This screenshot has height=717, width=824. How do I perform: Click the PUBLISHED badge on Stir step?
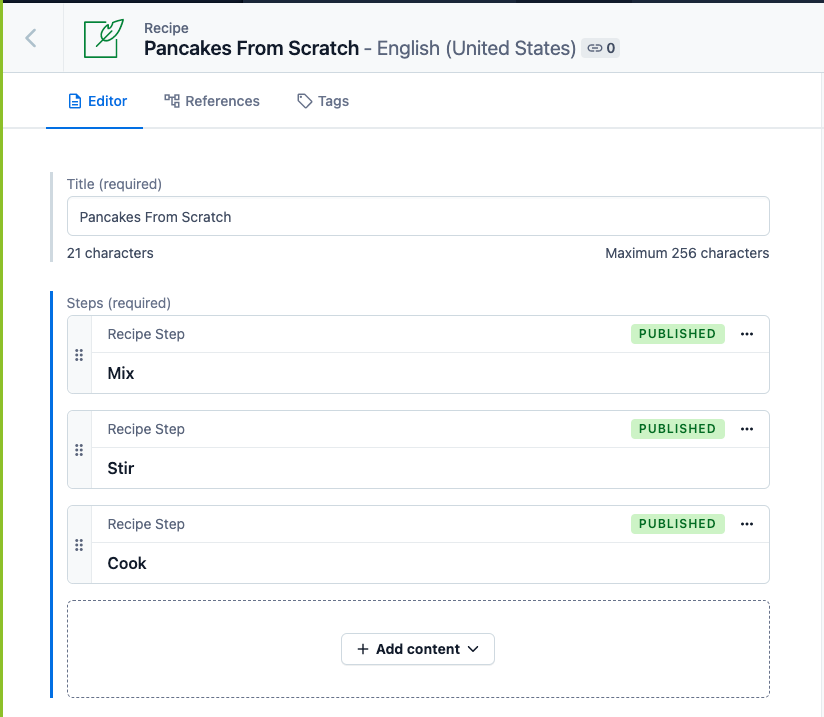(x=677, y=429)
